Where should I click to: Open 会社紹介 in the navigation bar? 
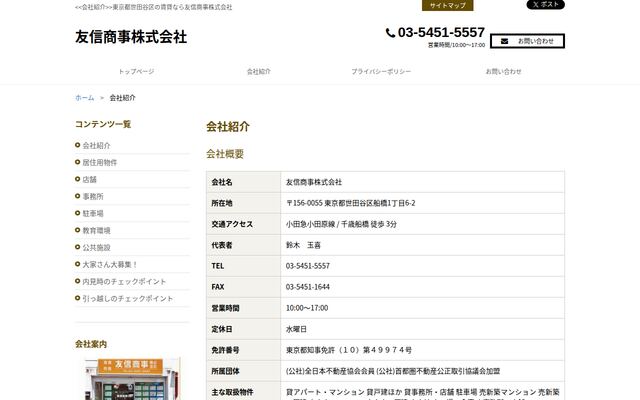[259, 71]
